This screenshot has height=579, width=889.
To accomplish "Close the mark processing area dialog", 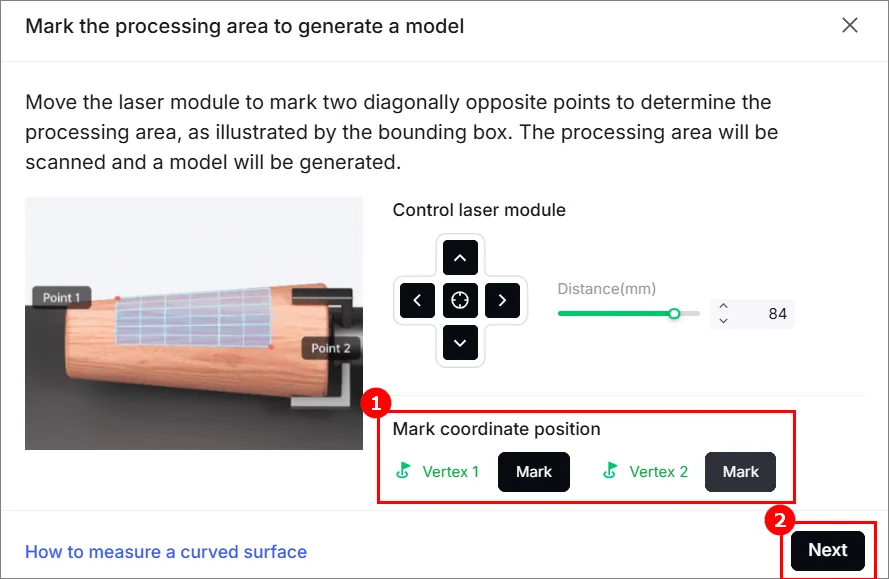I will 849,25.
